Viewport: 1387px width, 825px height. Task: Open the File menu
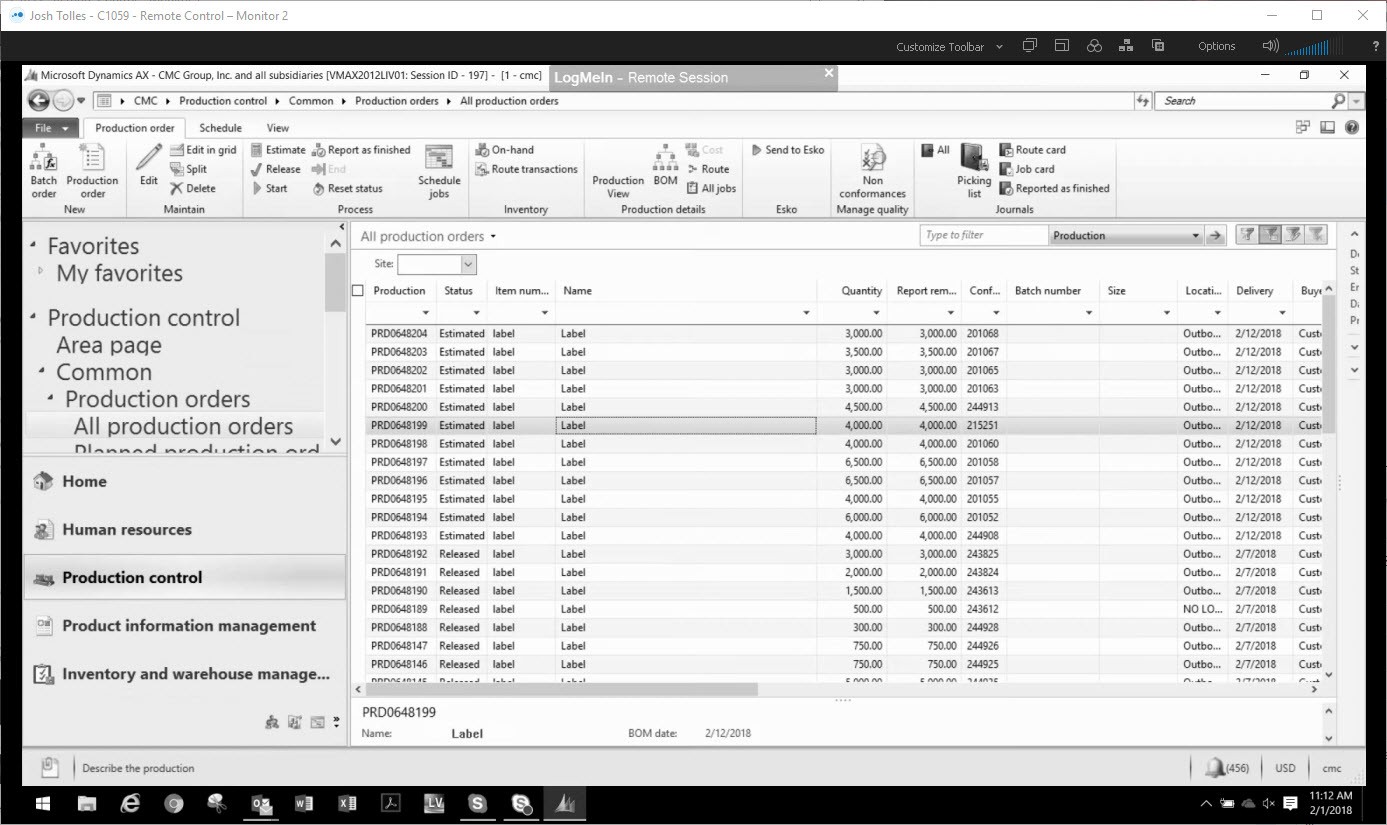51,128
